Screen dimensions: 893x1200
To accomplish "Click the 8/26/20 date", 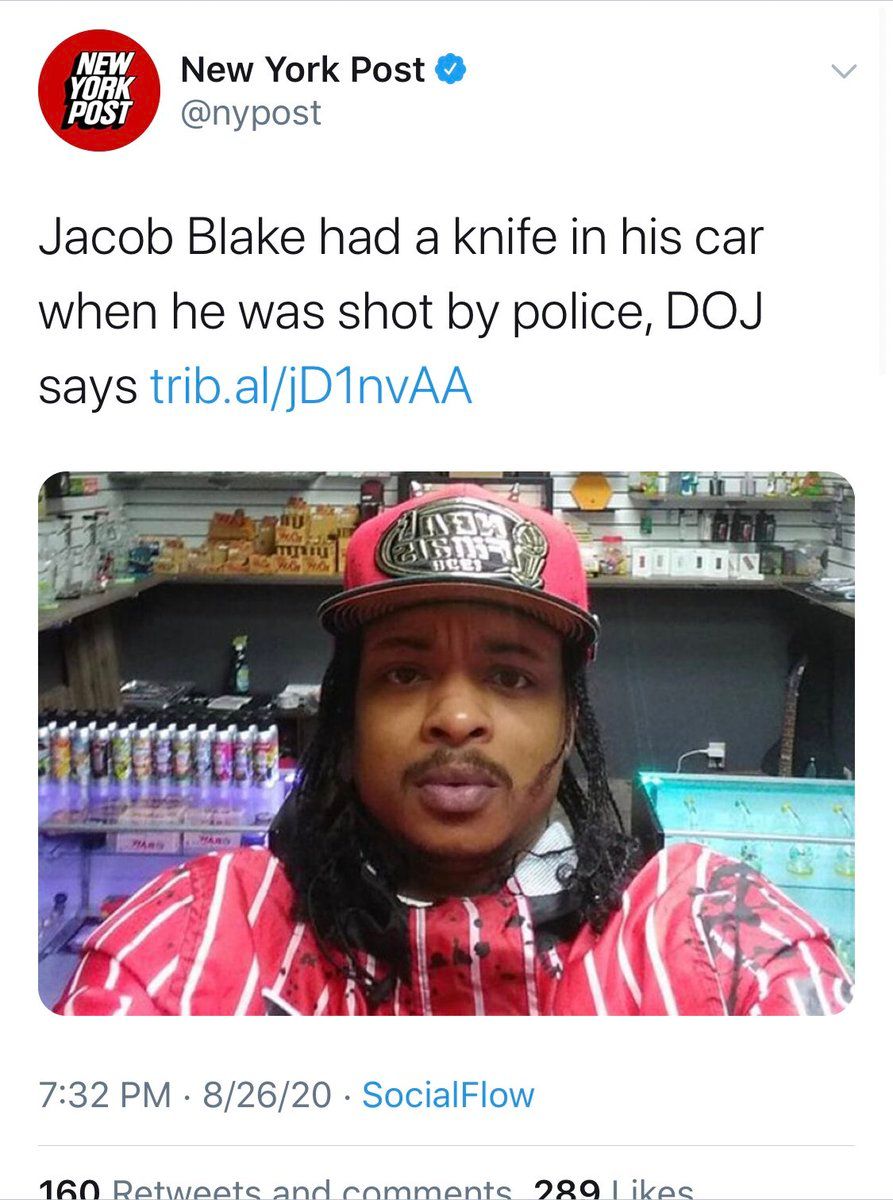I will pos(266,1094).
